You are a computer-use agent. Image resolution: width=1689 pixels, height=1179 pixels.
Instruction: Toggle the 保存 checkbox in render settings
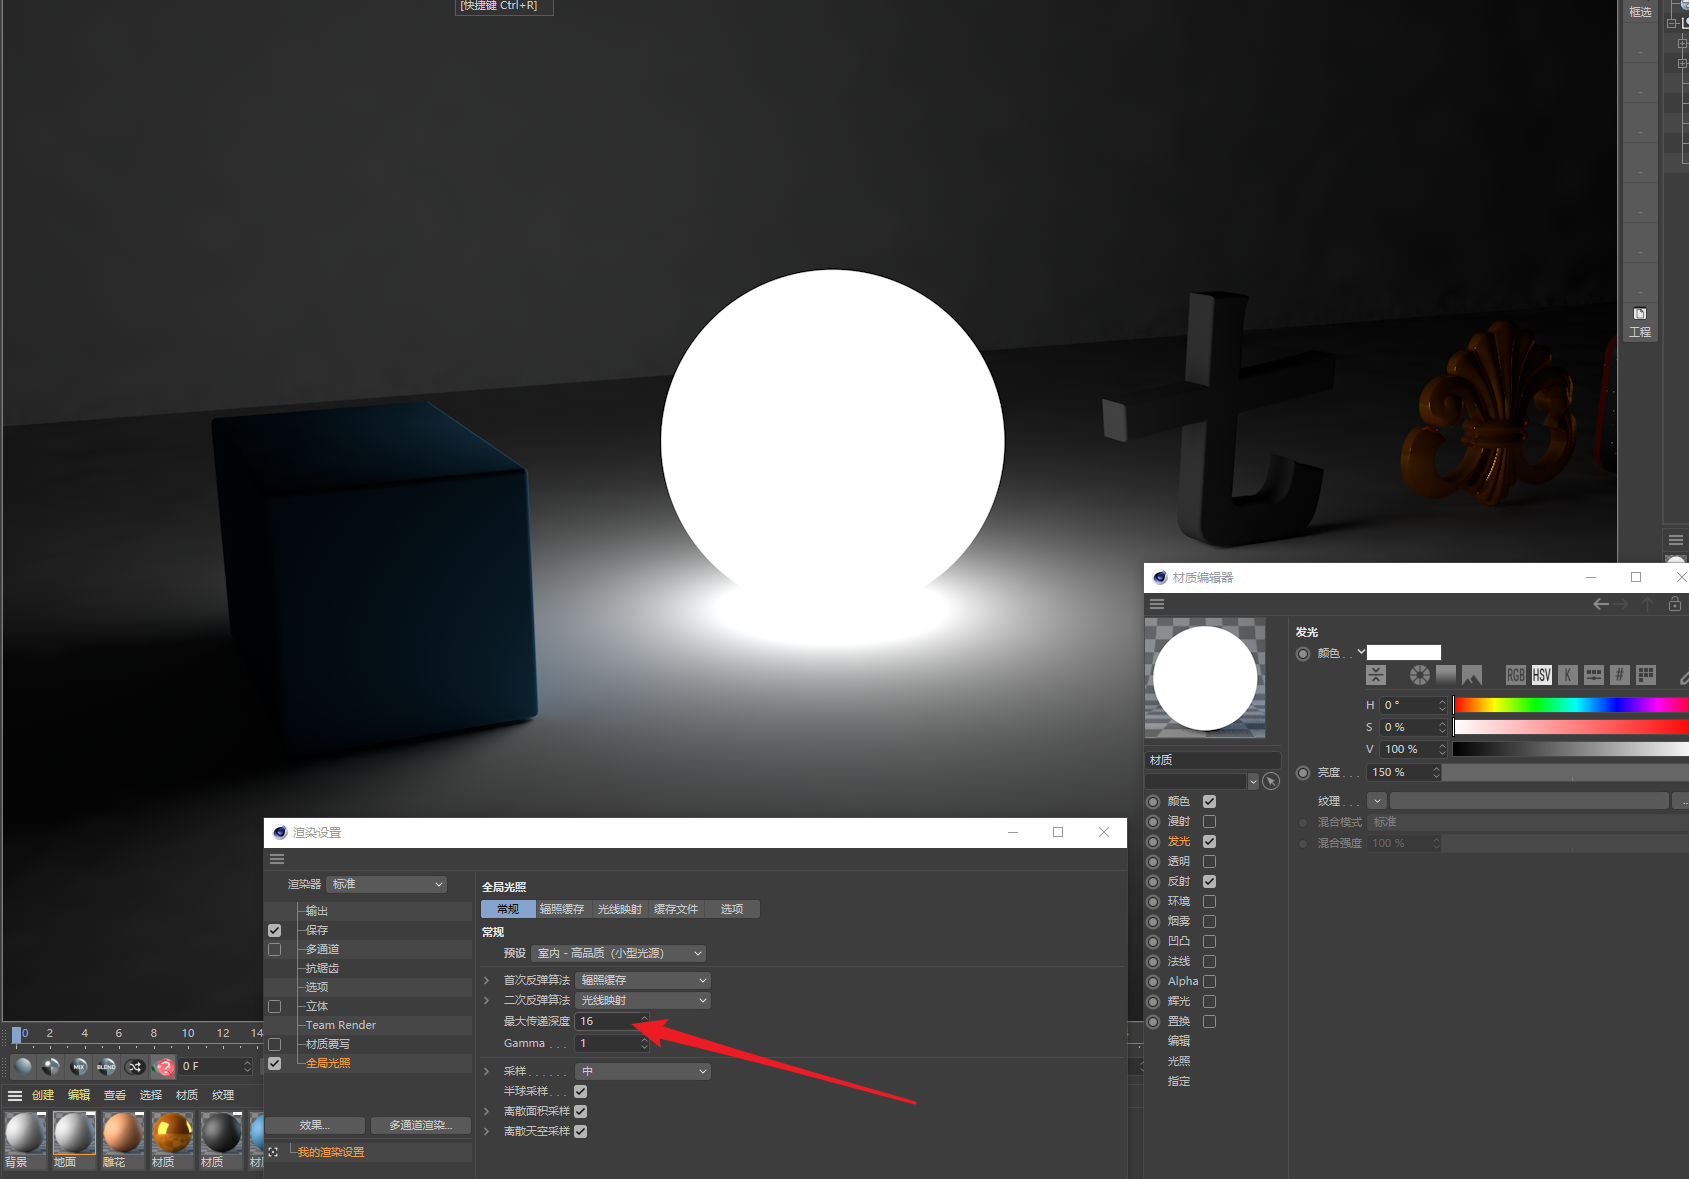tap(274, 930)
